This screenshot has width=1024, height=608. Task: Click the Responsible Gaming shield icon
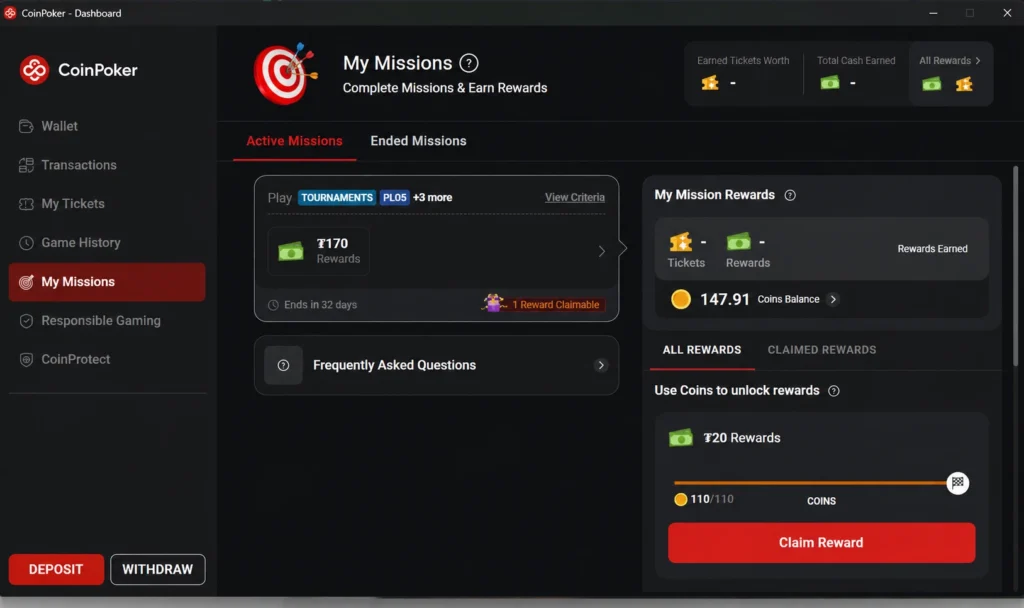click(x=26, y=321)
